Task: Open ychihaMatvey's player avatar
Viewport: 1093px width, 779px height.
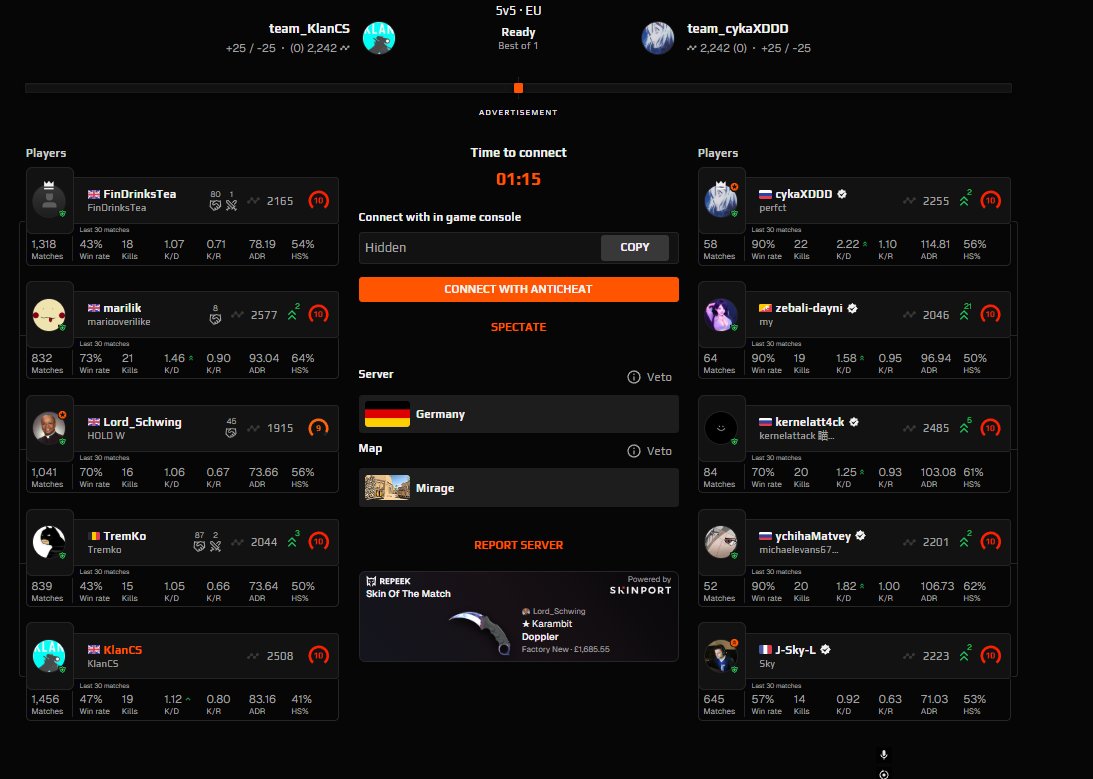Action: [721, 542]
